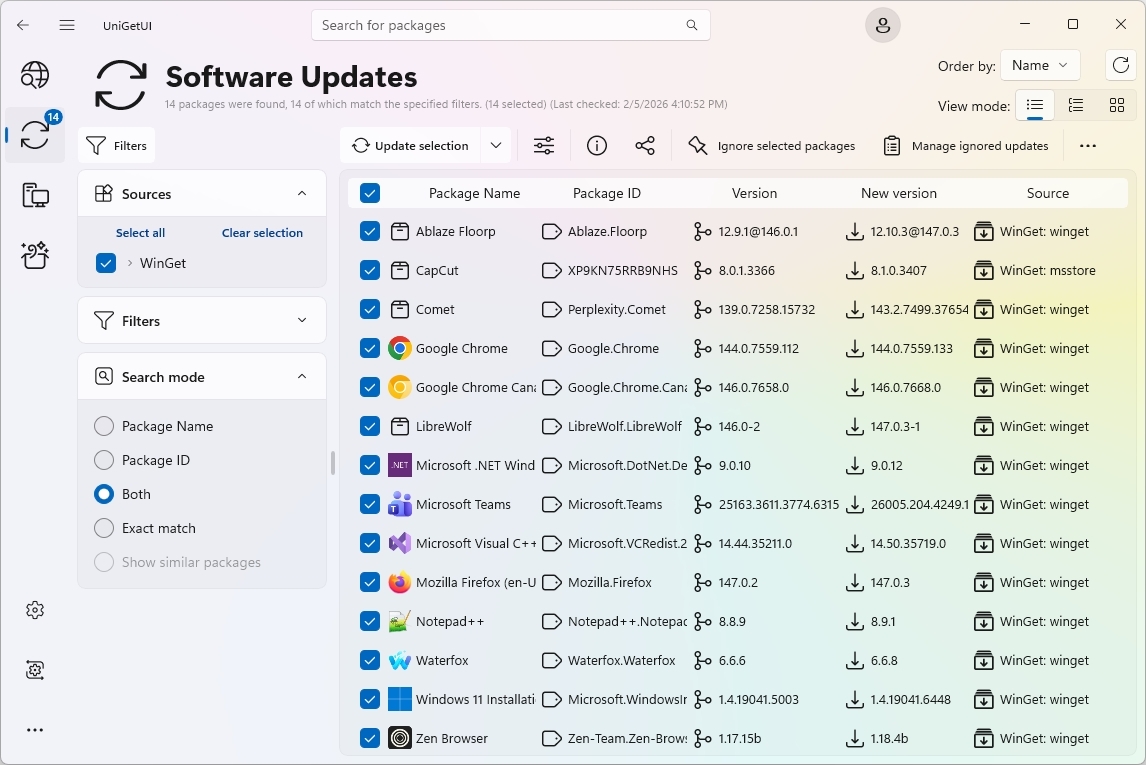Share selected packages using the share icon

click(645, 145)
